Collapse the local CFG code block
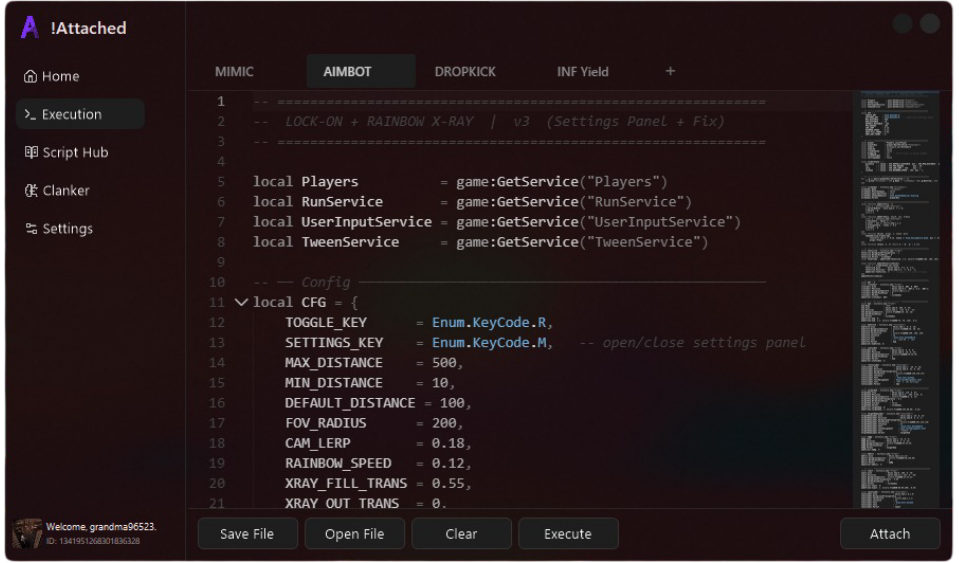Image resolution: width=959 pixels, height=563 pixels. tap(241, 302)
